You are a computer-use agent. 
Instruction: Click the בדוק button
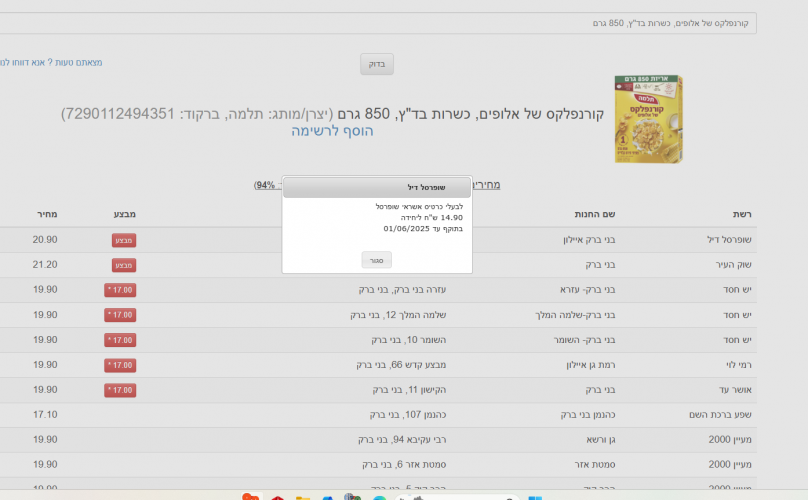[x=377, y=64]
